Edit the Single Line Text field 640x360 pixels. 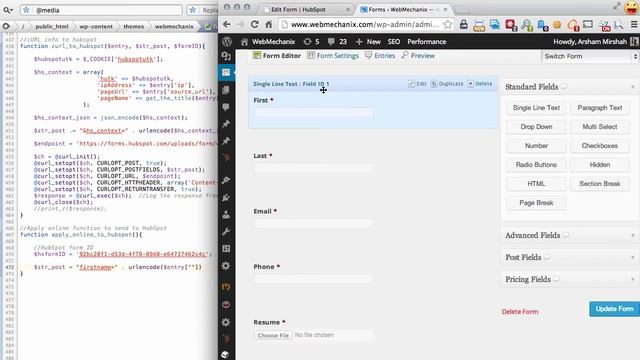coord(418,84)
